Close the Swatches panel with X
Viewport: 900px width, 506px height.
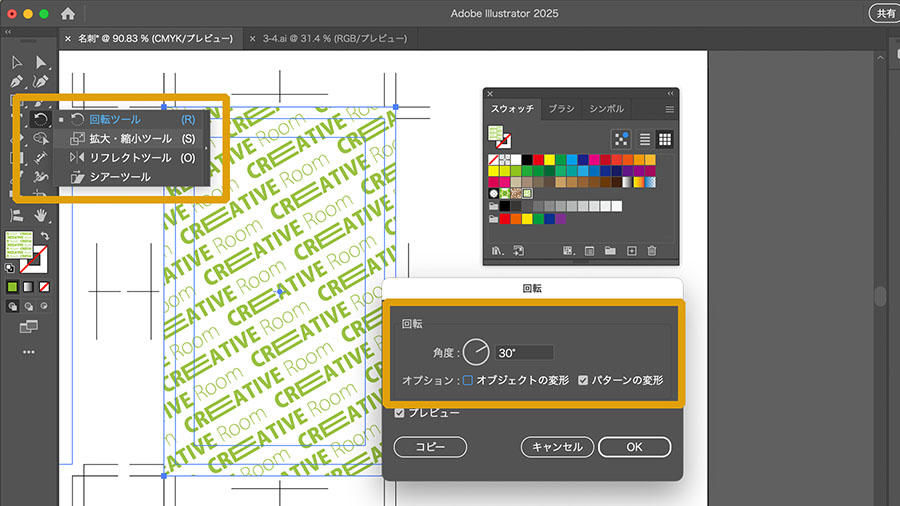pyautogui.click(x=490, y=94)
